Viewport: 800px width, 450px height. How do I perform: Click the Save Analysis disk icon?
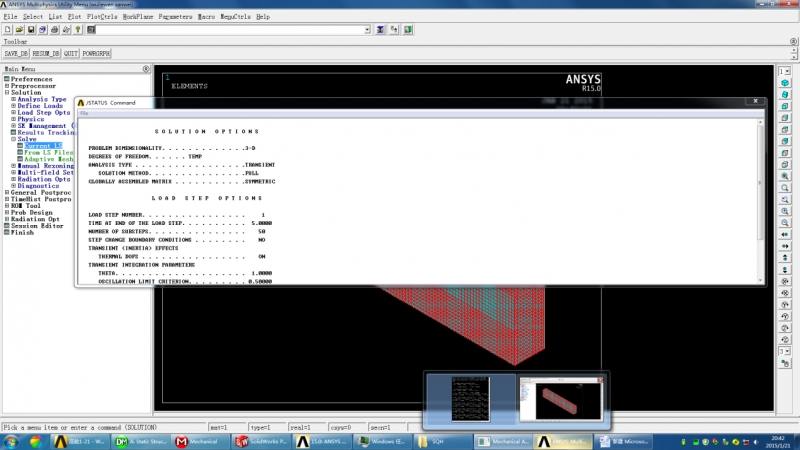point(31,30)
